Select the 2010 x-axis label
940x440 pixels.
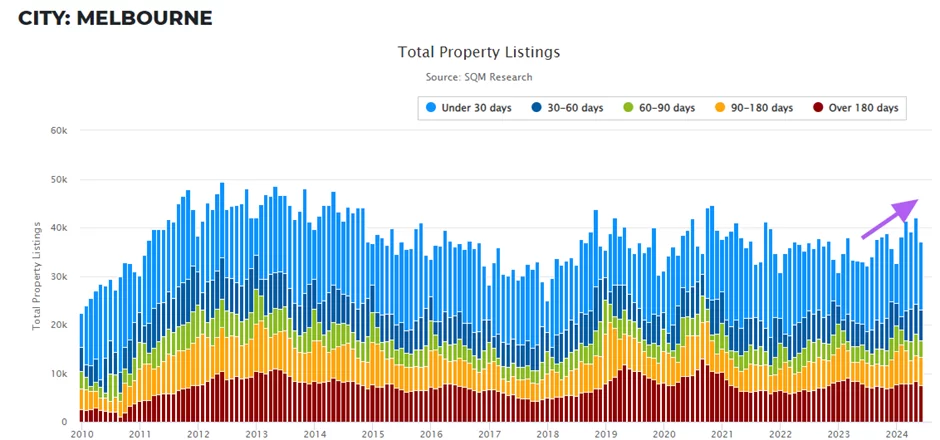[x=81, y=435]
